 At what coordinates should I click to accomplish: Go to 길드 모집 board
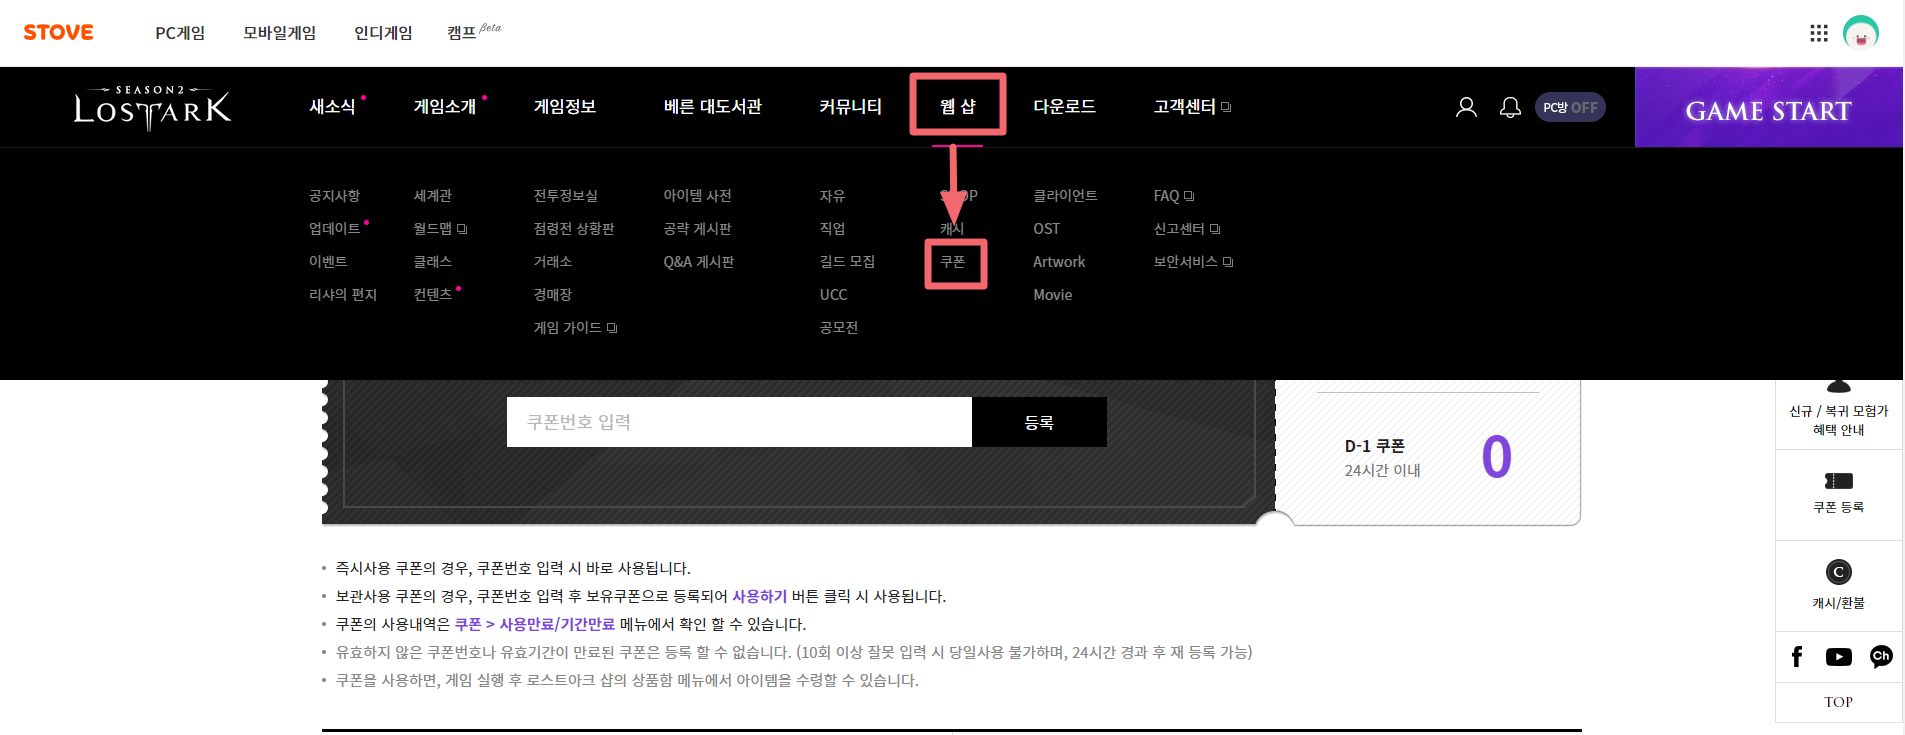847,262
